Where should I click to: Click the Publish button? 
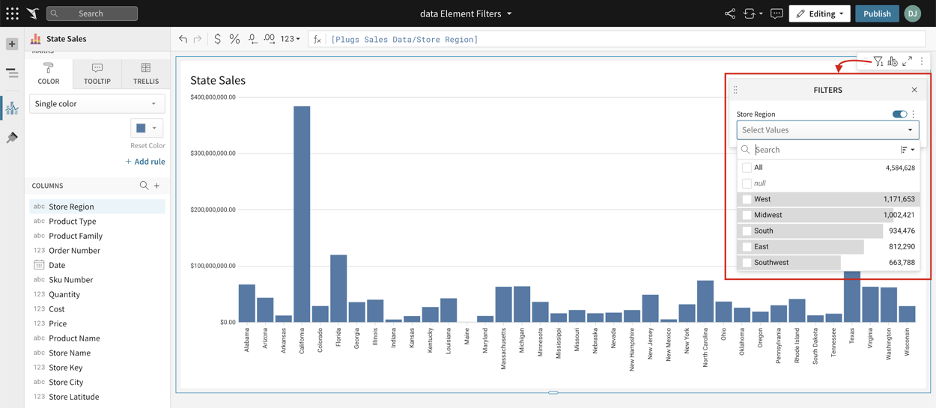pyautogui.click(x=876, y=14)
